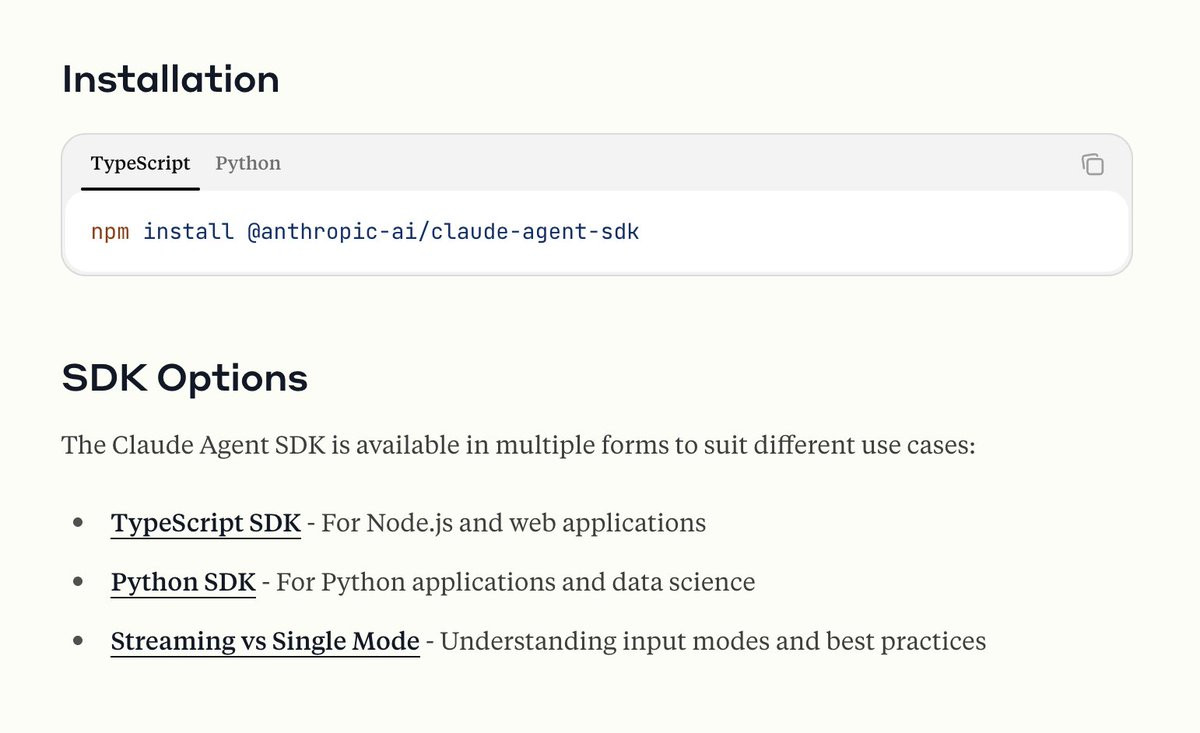Open the Python SDK link

tap(183, 582)
